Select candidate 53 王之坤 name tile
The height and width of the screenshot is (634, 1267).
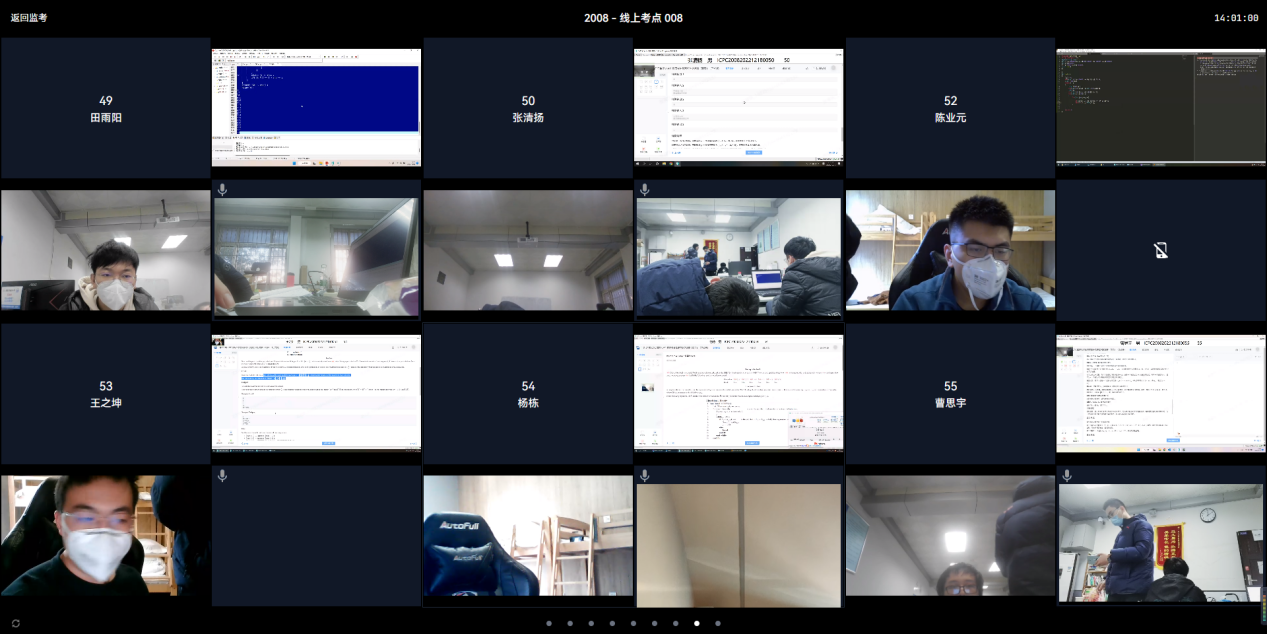point(106,394)
